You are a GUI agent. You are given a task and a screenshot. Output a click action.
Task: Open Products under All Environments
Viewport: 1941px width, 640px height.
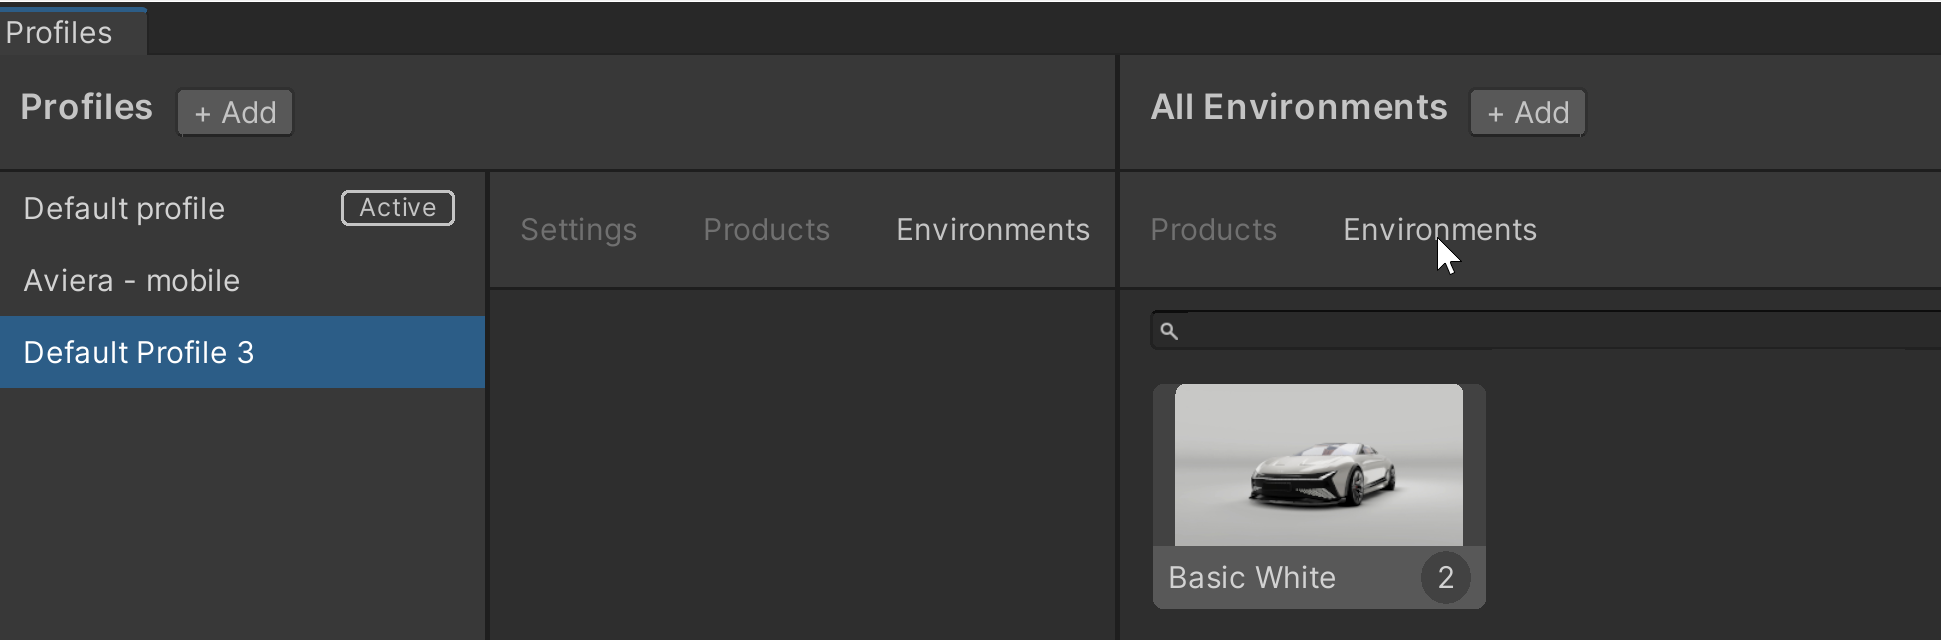(1213, 229)
